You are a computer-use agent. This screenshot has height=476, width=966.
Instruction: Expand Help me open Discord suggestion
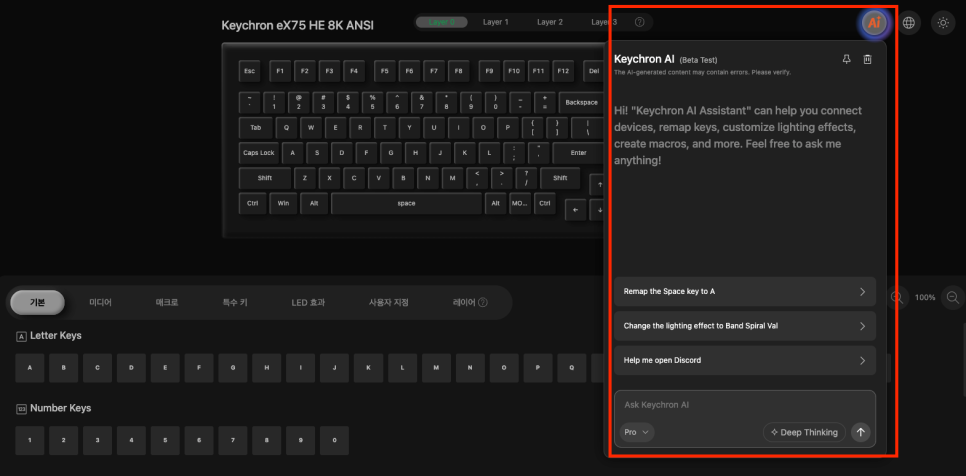745,360
